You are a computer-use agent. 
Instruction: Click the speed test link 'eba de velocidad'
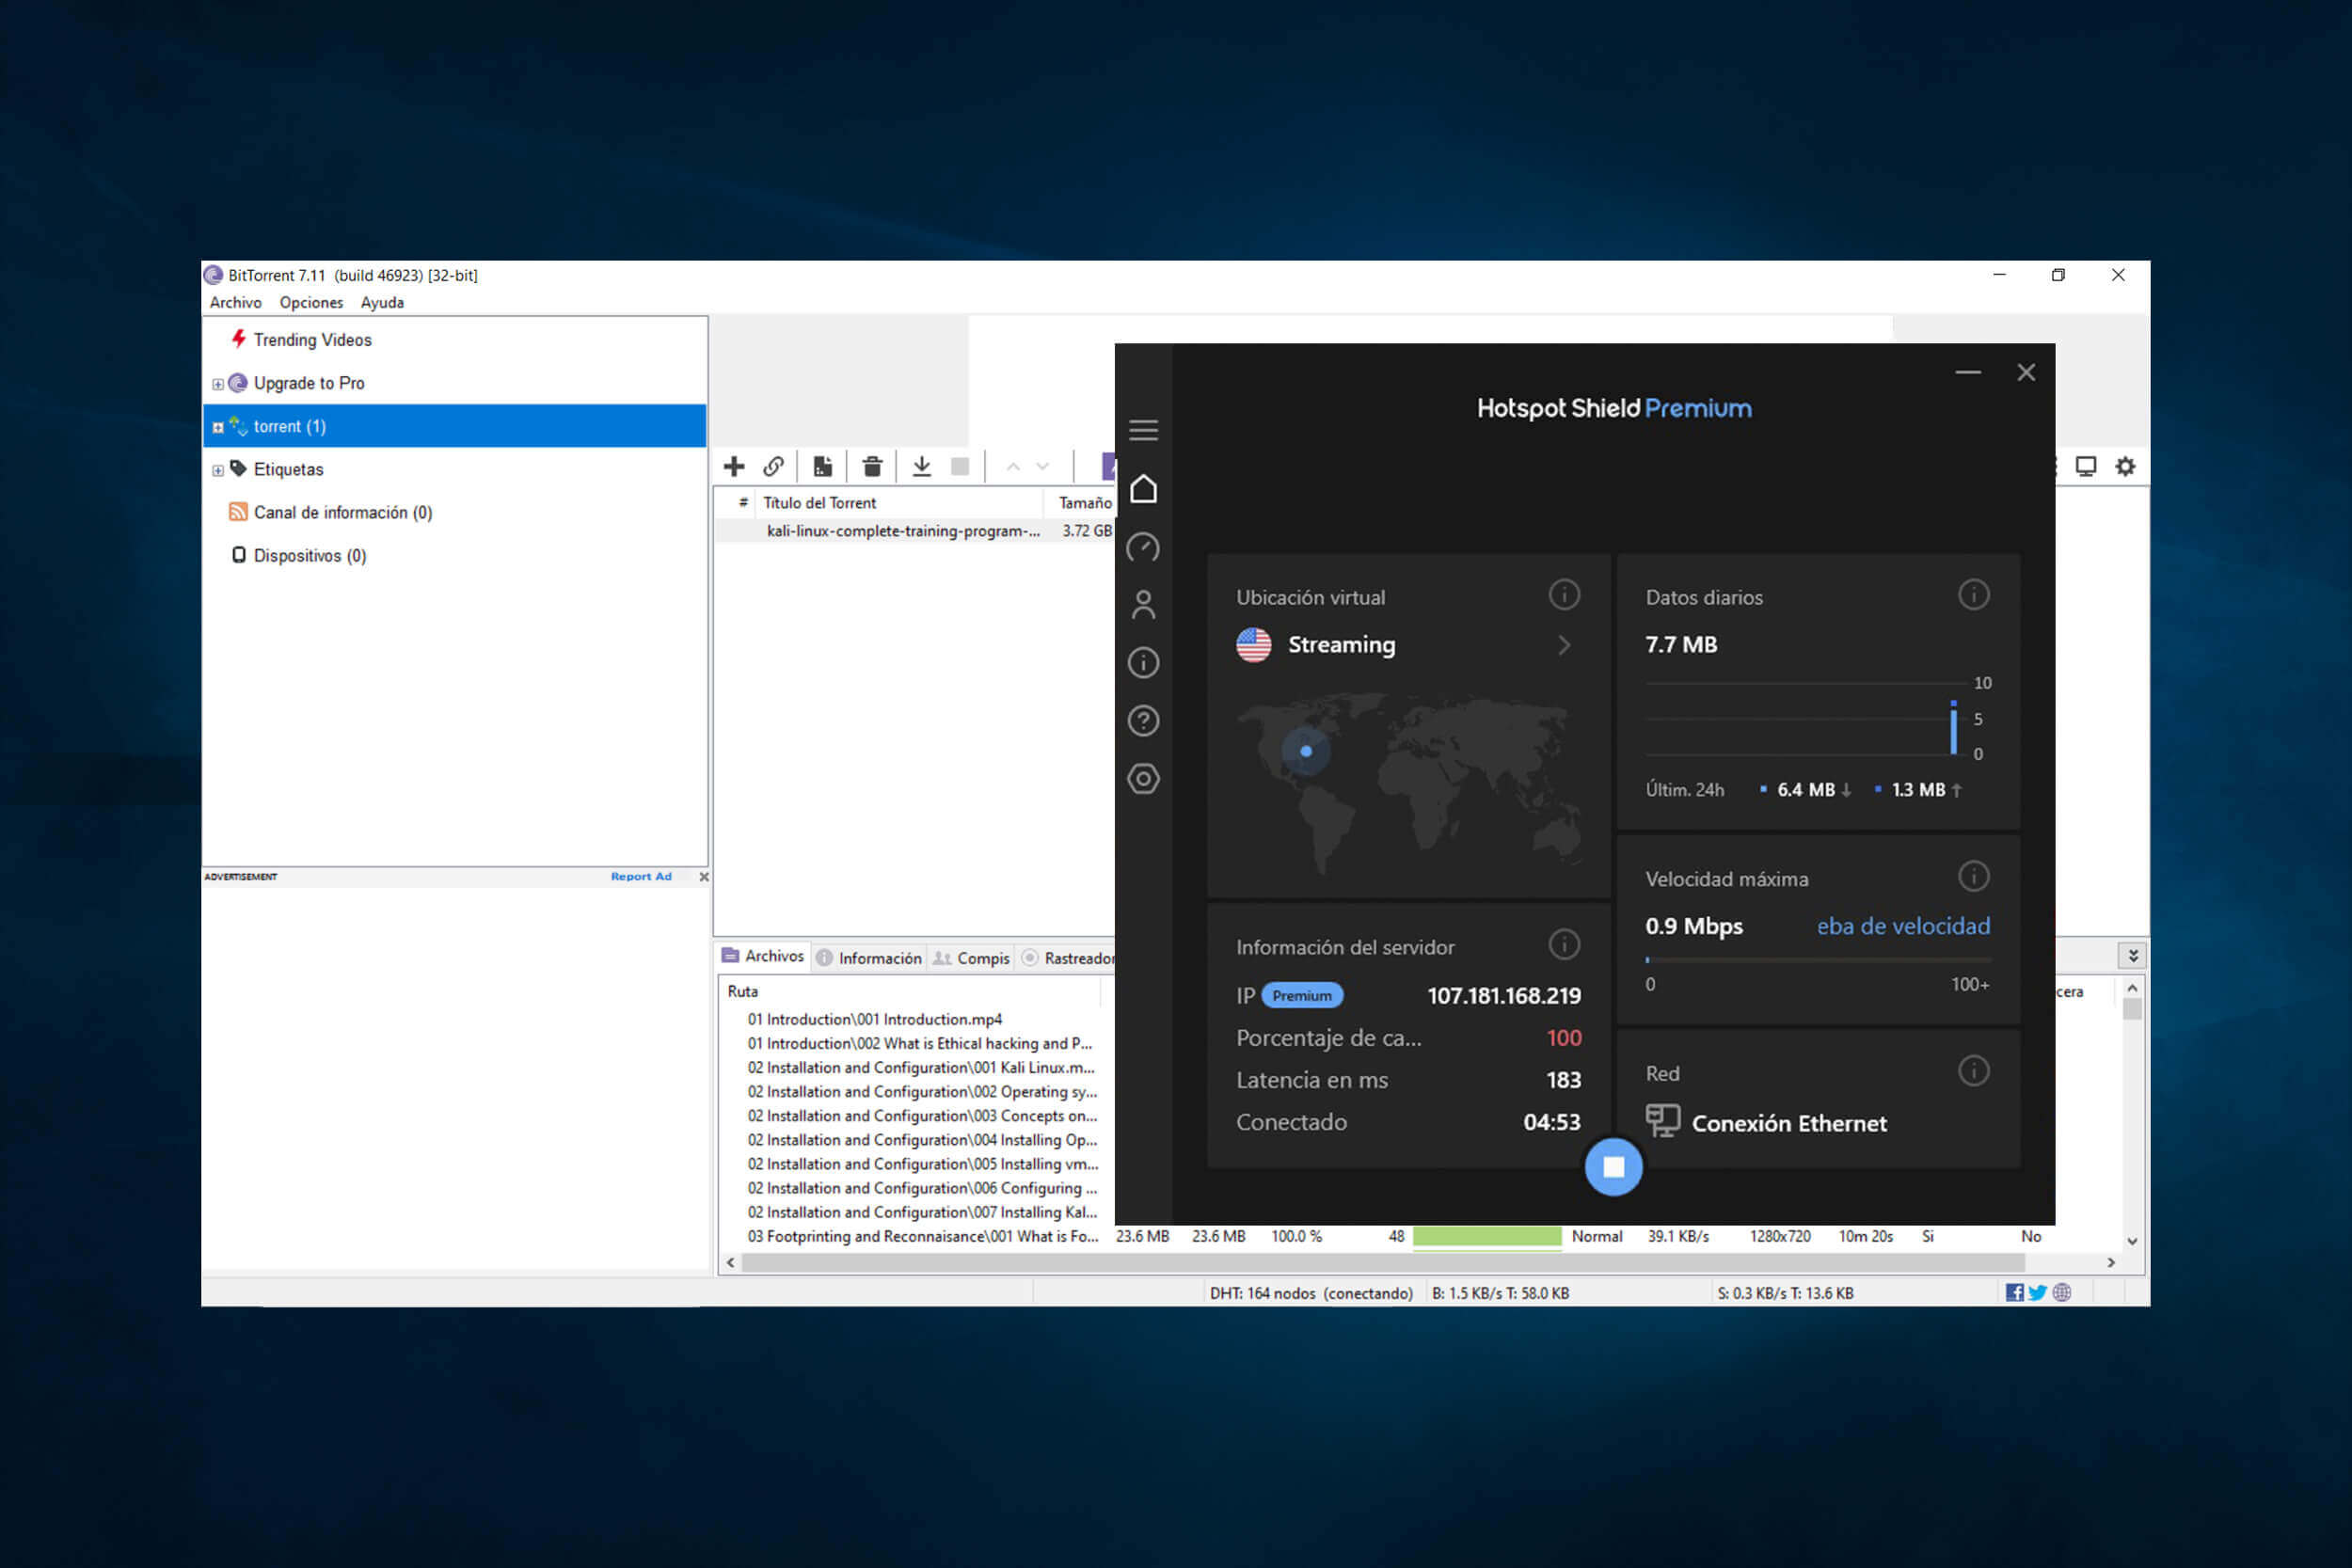tap(1903, 926)
